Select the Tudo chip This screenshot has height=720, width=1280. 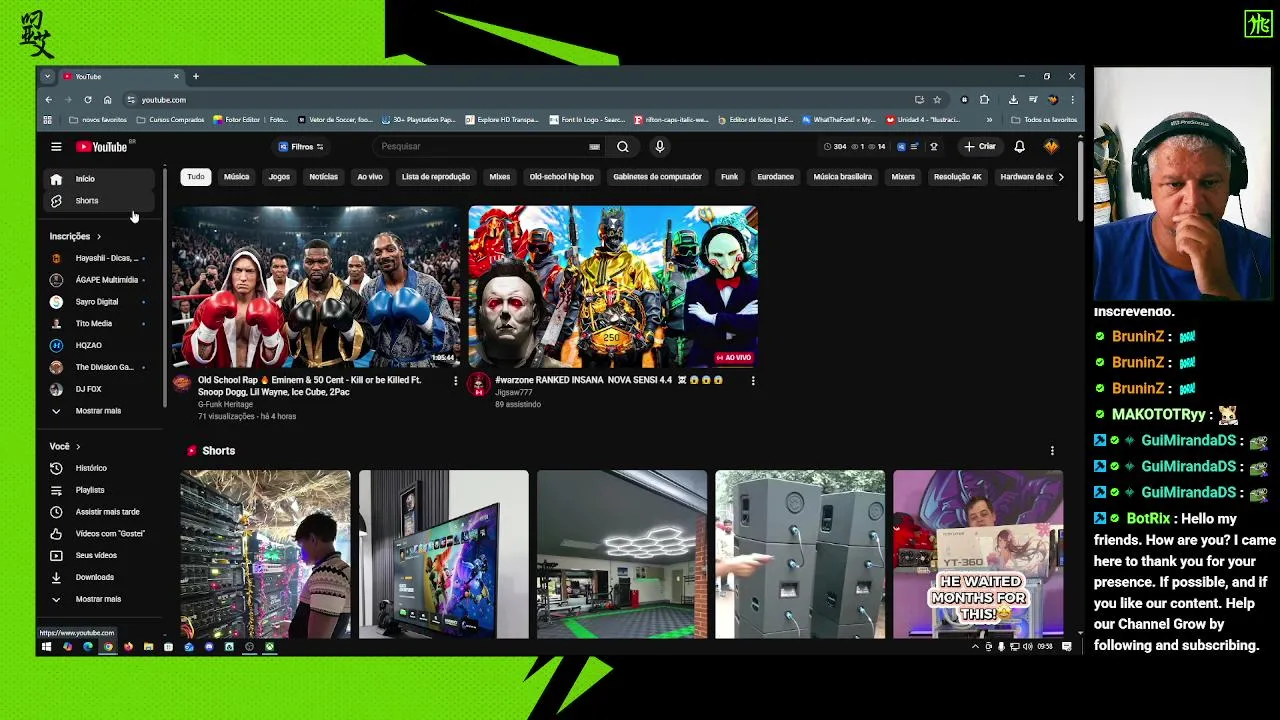[x=196, y=177]
